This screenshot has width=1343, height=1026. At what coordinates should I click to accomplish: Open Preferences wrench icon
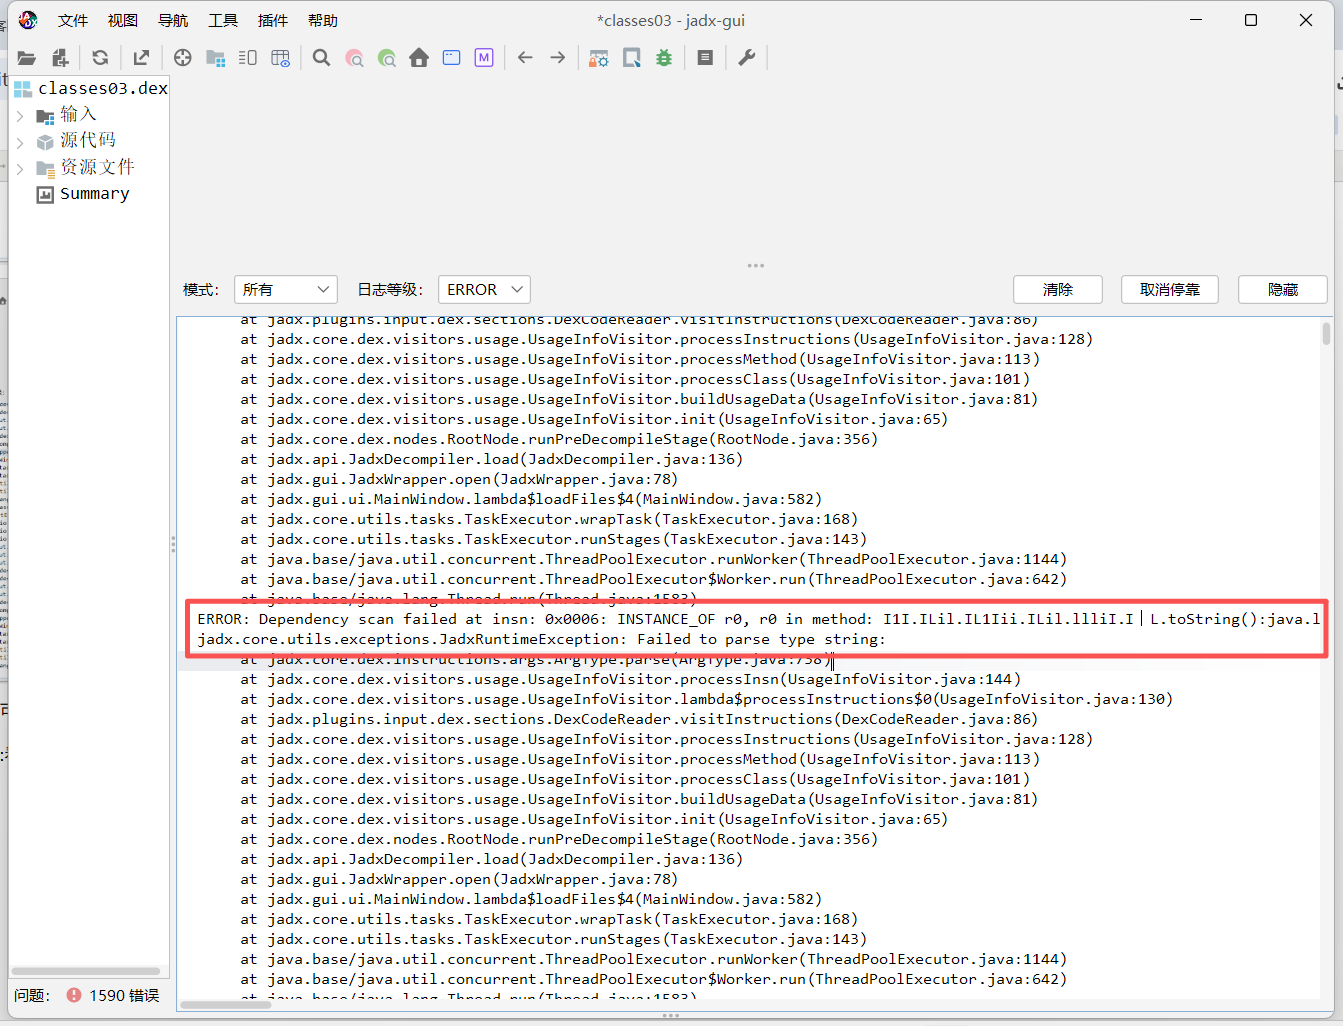click(746, 58)
